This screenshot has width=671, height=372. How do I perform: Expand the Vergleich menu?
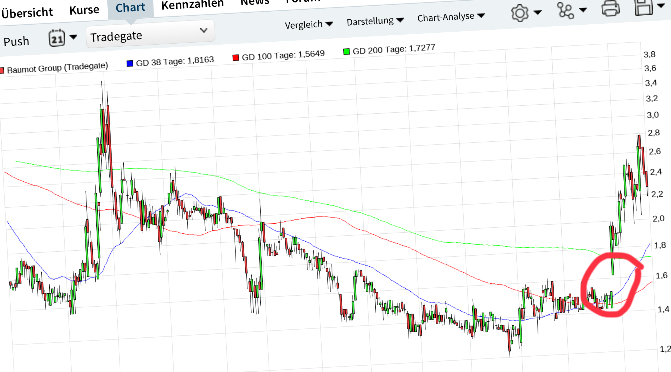309,24
